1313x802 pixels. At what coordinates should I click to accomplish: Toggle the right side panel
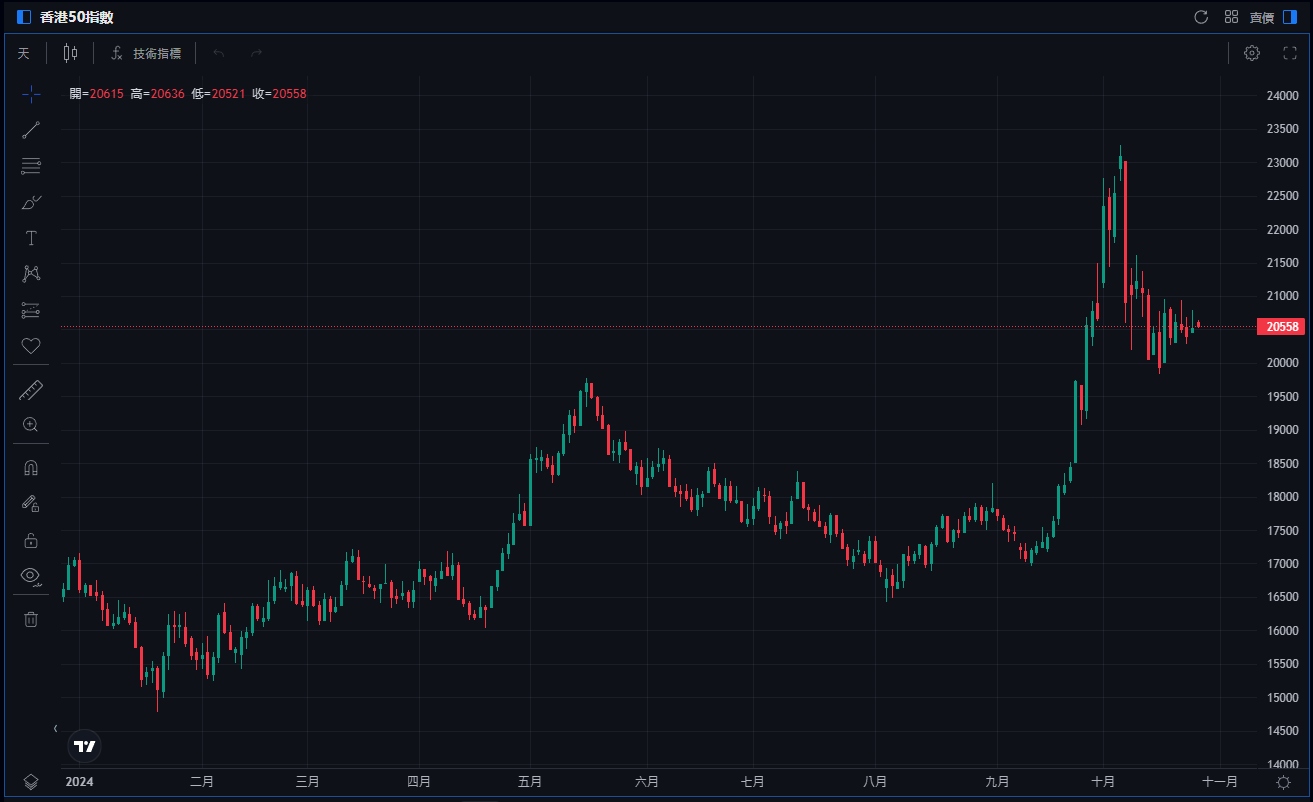click(1290, 17)
